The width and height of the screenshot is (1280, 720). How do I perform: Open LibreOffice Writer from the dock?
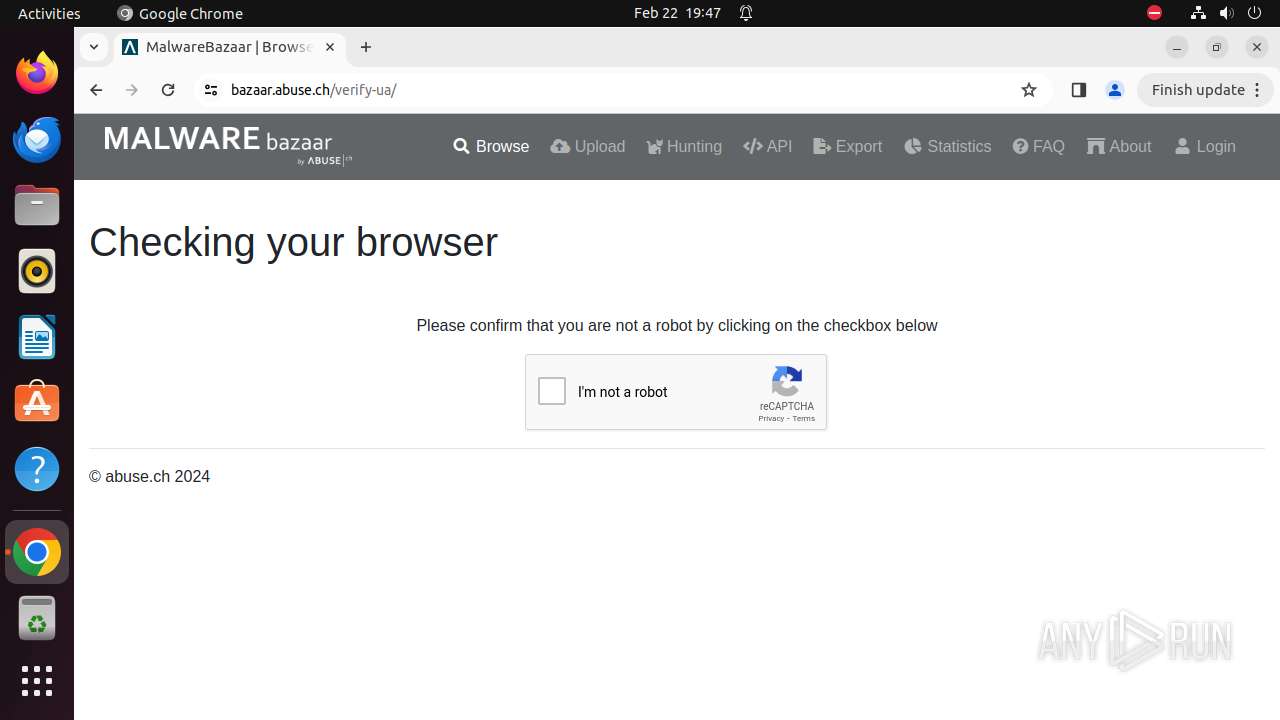[x=37, y=337]
